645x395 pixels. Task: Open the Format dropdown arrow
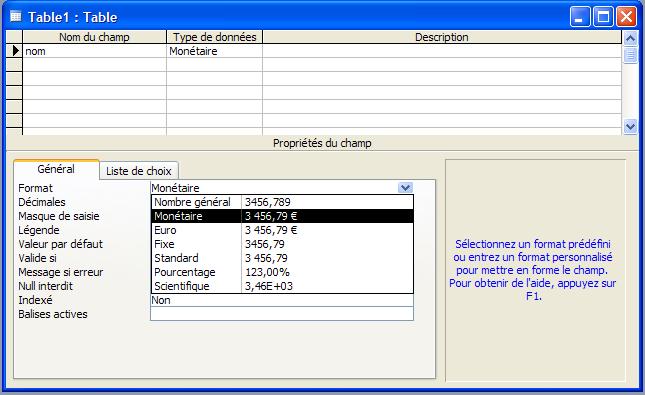point(405,188)
